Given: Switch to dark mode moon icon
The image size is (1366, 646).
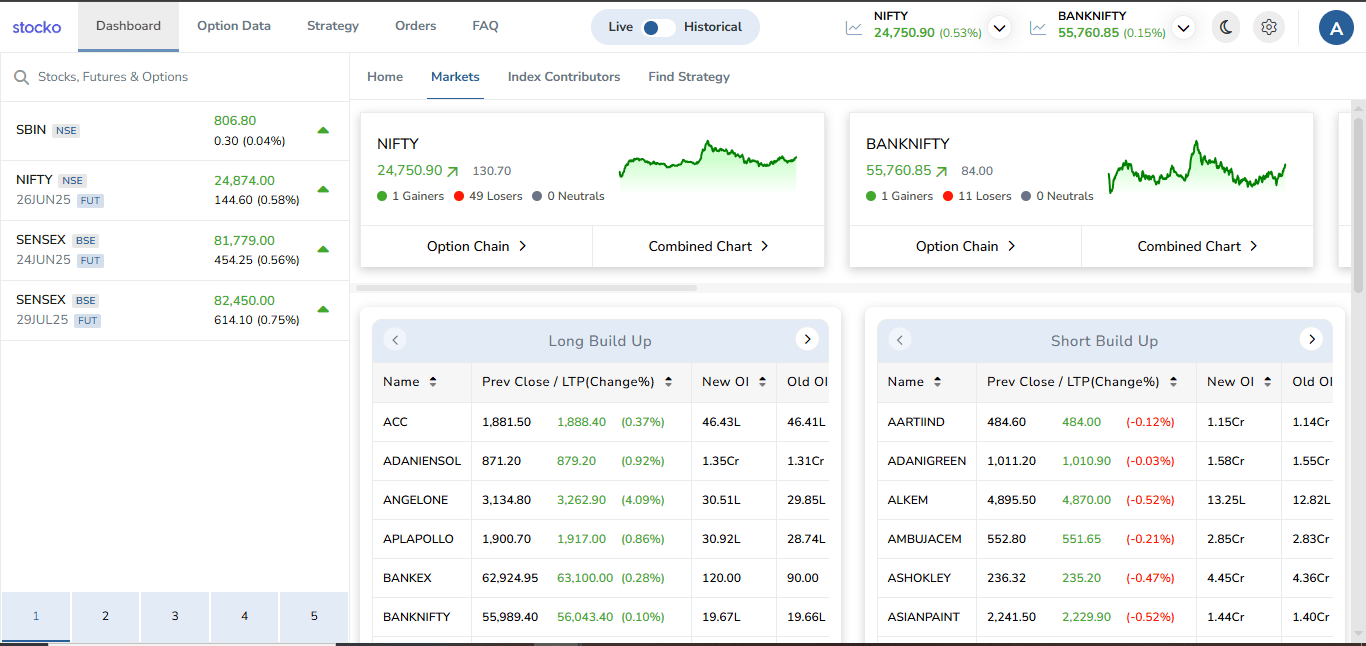Looking at the screenshot, I should pos(1225,27).
